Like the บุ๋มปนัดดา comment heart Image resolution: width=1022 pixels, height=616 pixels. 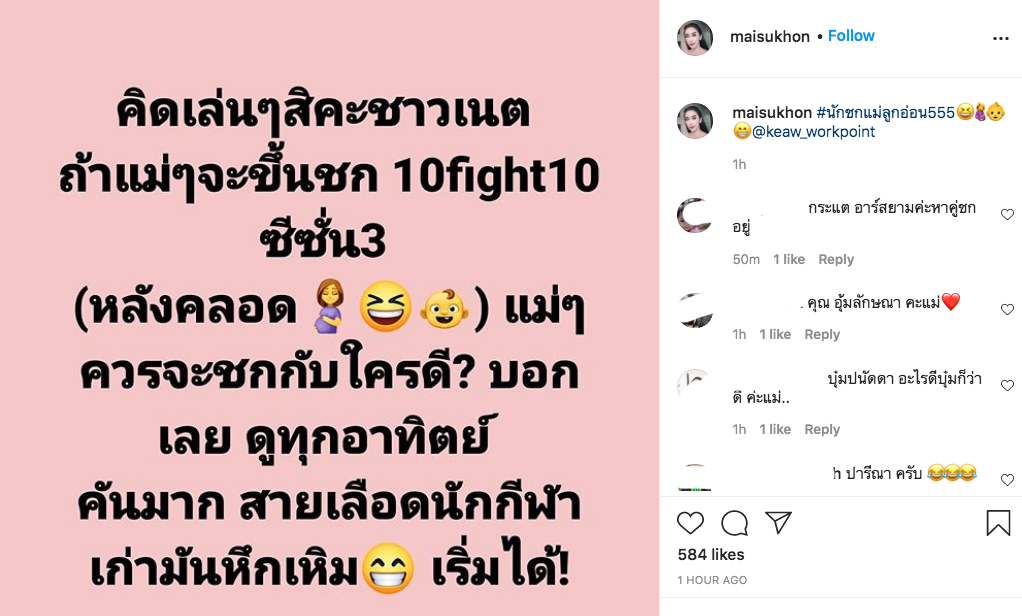(x=1007, y=385)
